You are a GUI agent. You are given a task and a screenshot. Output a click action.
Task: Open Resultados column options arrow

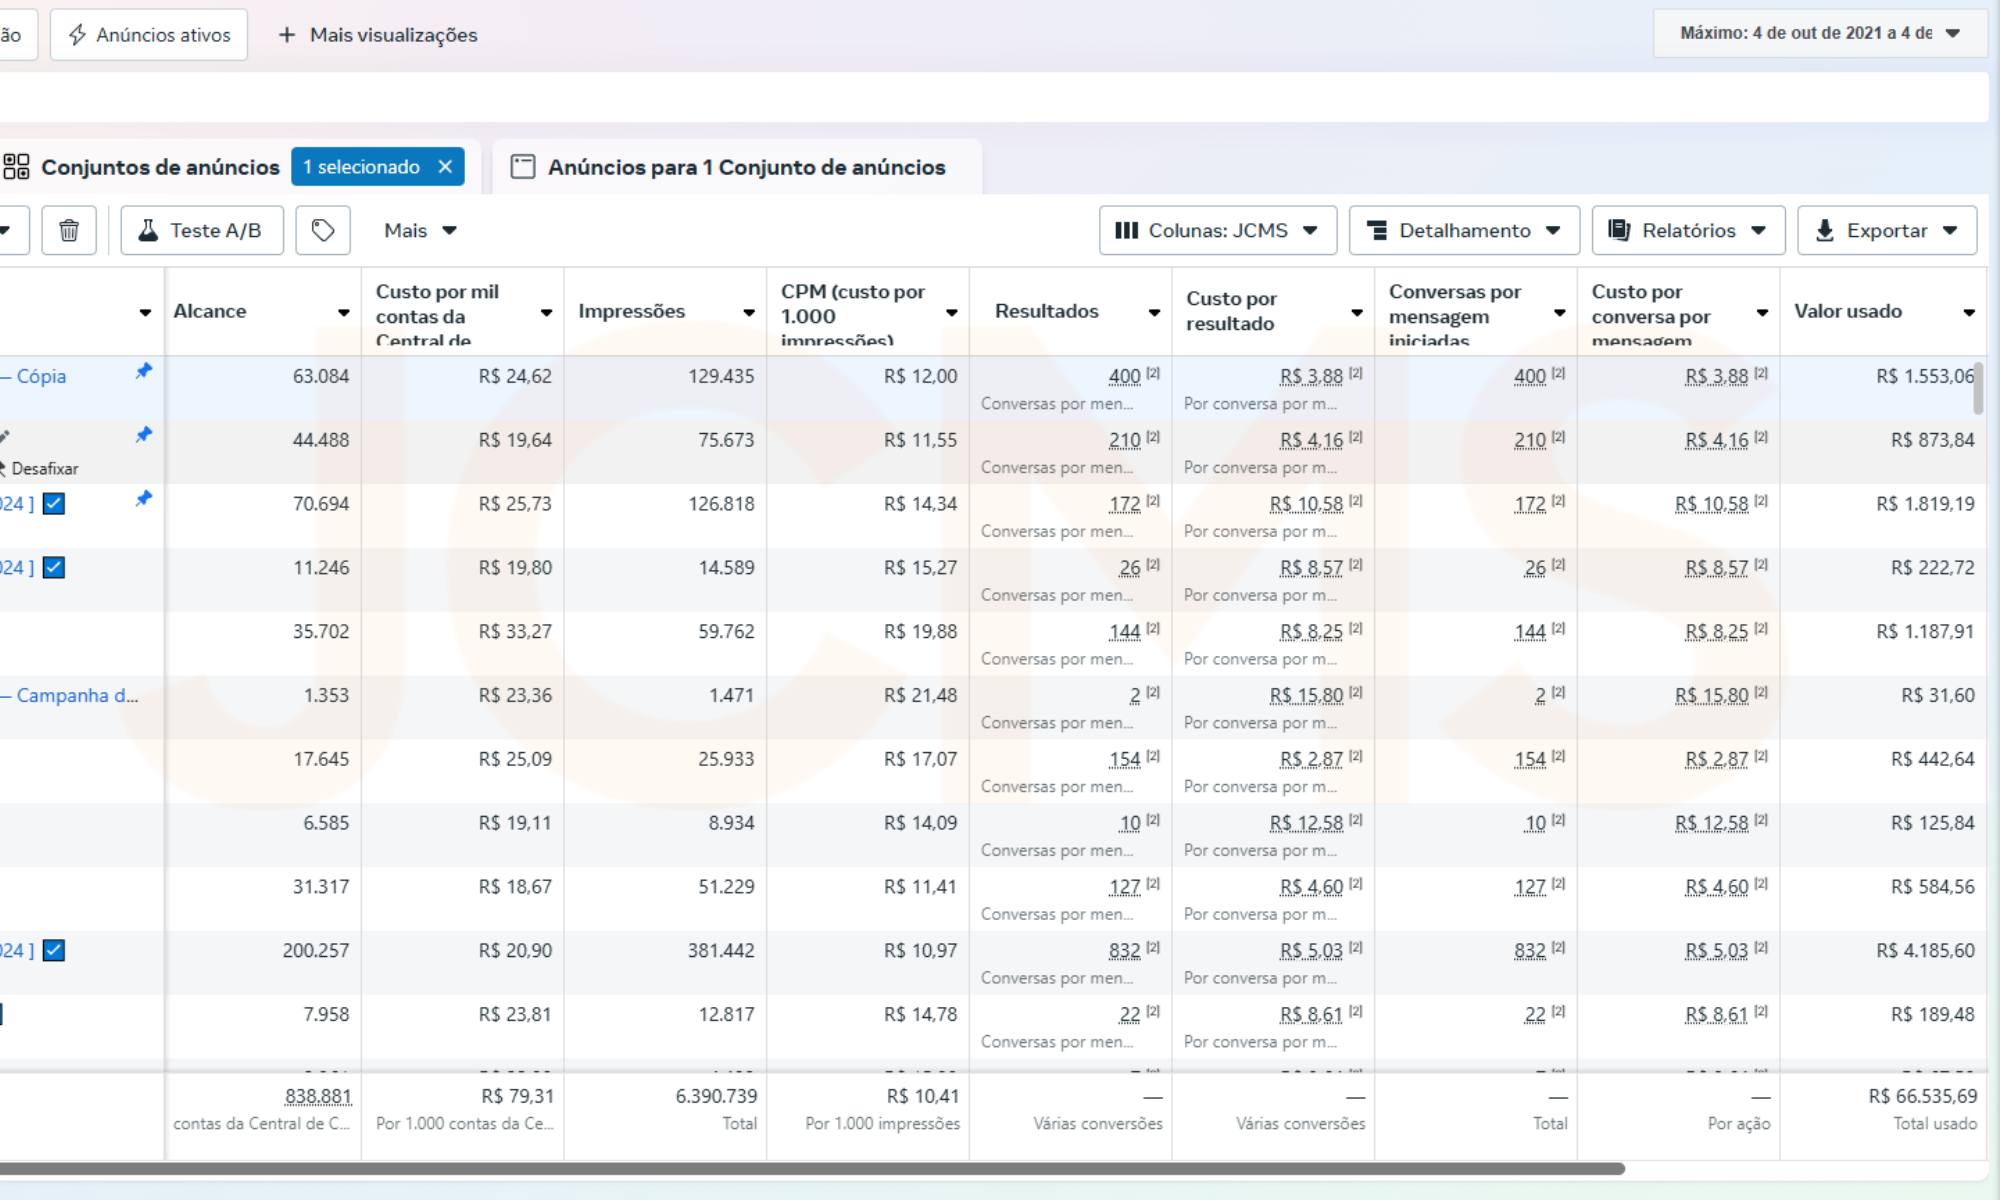click(x=1154, y=312)
